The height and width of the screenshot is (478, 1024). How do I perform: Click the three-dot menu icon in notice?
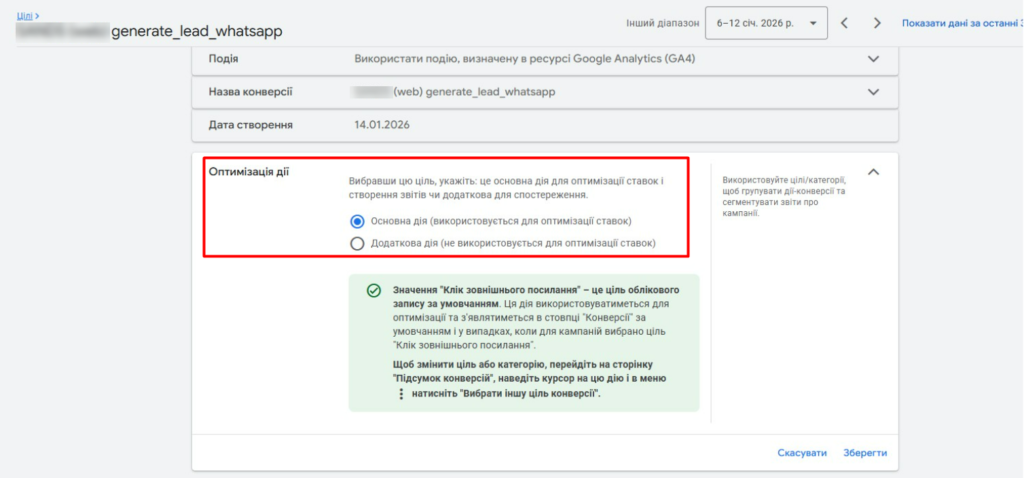pos(401,394)
